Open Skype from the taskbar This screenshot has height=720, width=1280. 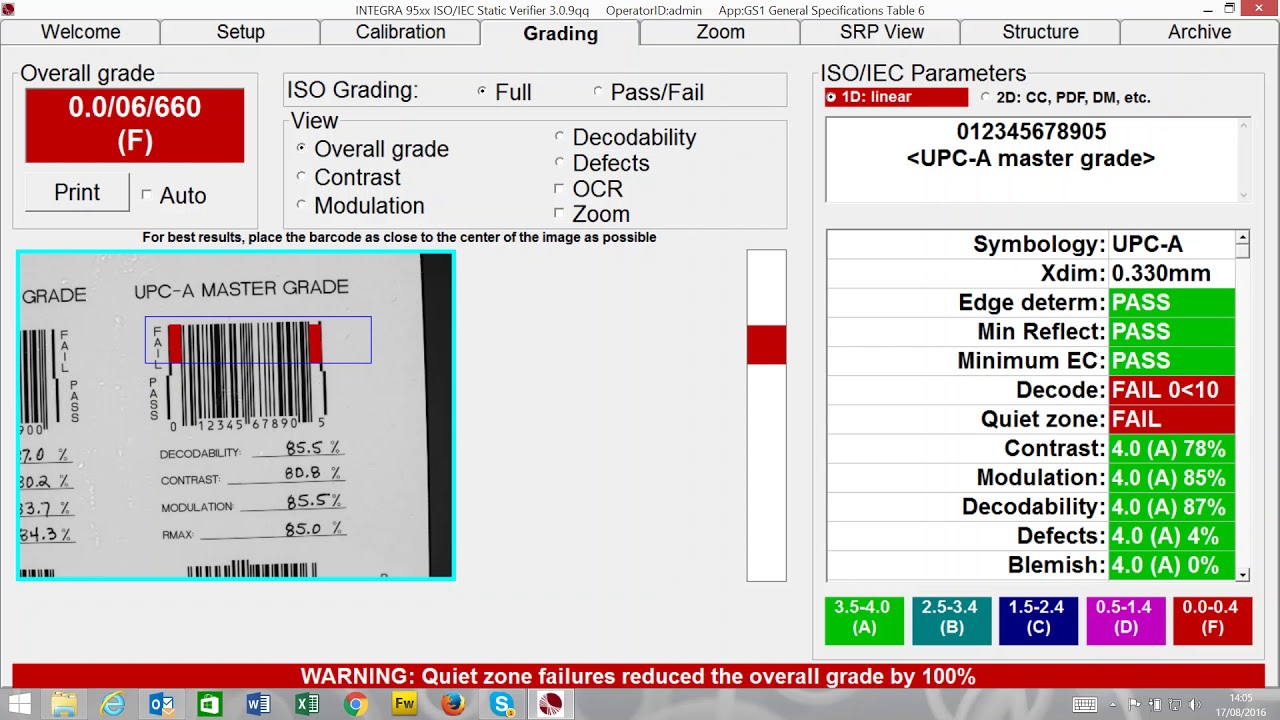point(501,704)
